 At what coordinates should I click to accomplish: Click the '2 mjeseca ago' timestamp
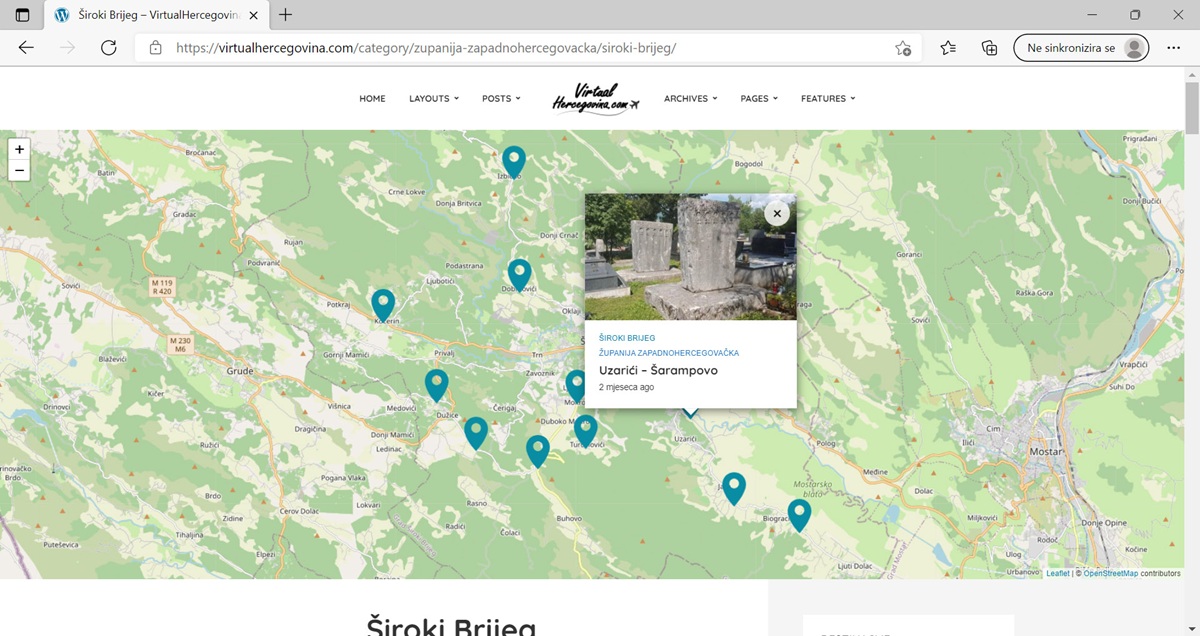coord(627,387)
